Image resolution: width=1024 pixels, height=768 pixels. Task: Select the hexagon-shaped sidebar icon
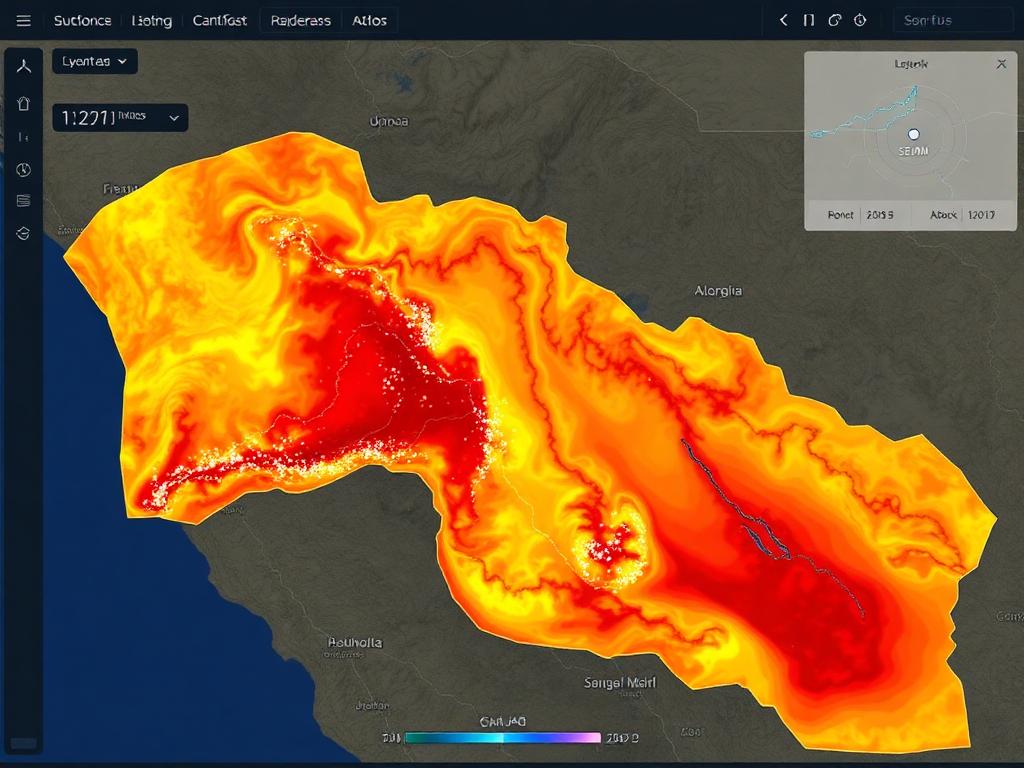[x=24, y=233]
